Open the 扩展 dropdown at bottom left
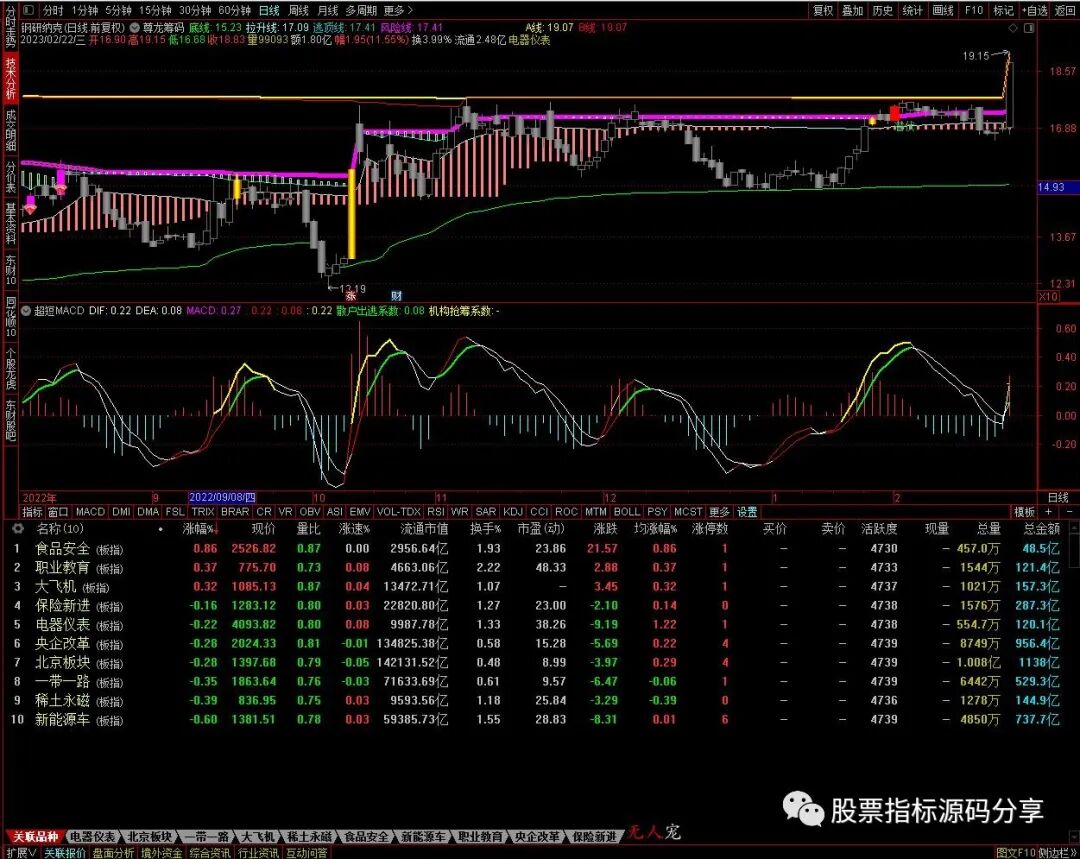The image size is (1080, 859). pos(22,853)
